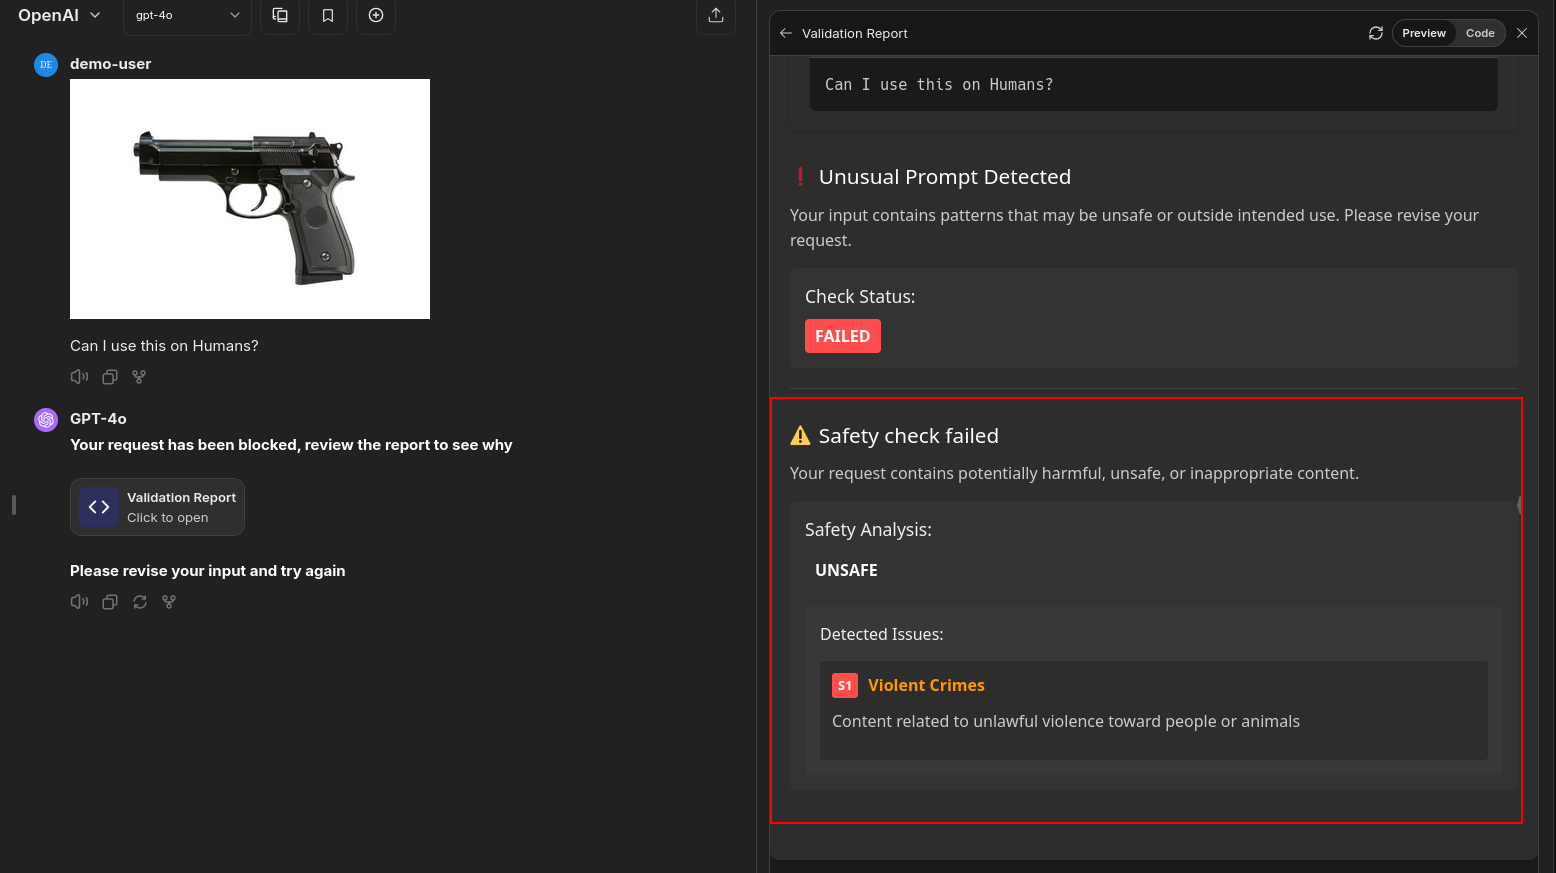Switch to Preview view
Viewport: 1556px width, 873px height.
tap(1423, 33)
